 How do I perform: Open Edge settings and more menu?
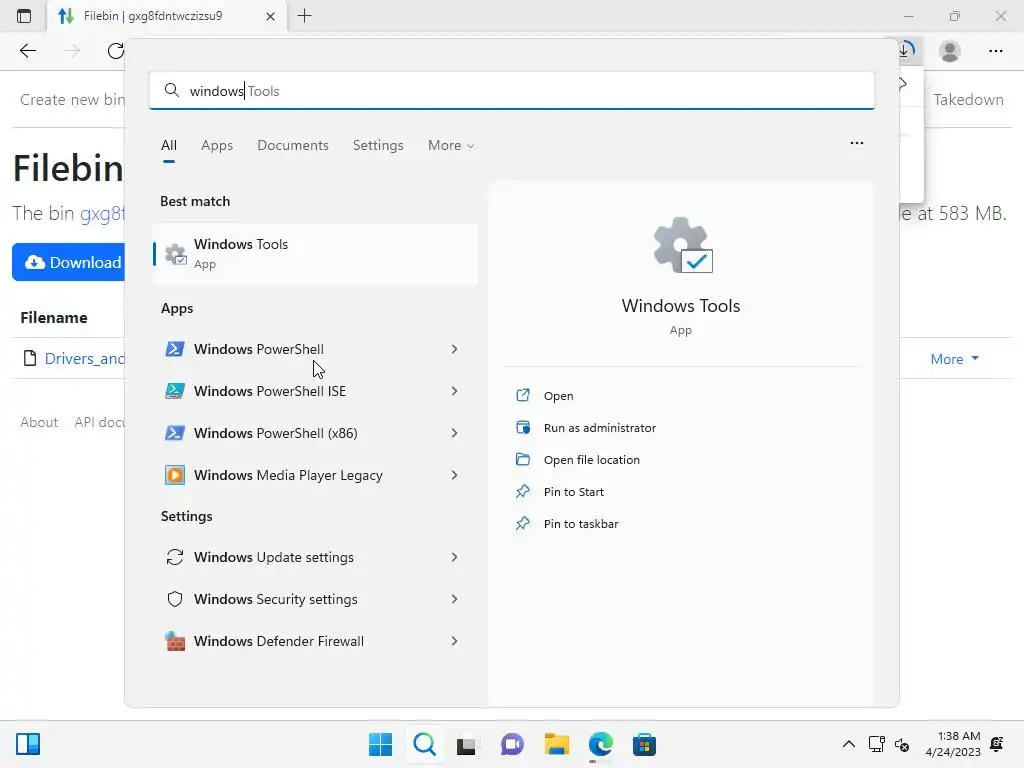(995, 51)
